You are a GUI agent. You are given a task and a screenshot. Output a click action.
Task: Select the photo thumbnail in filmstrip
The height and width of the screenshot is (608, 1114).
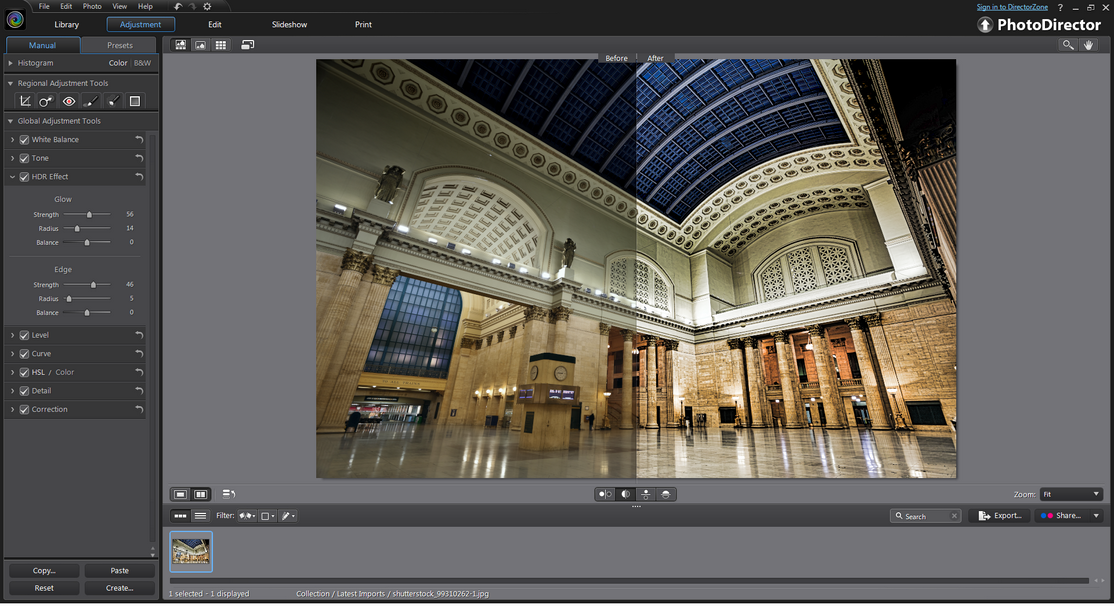(191, 551)
